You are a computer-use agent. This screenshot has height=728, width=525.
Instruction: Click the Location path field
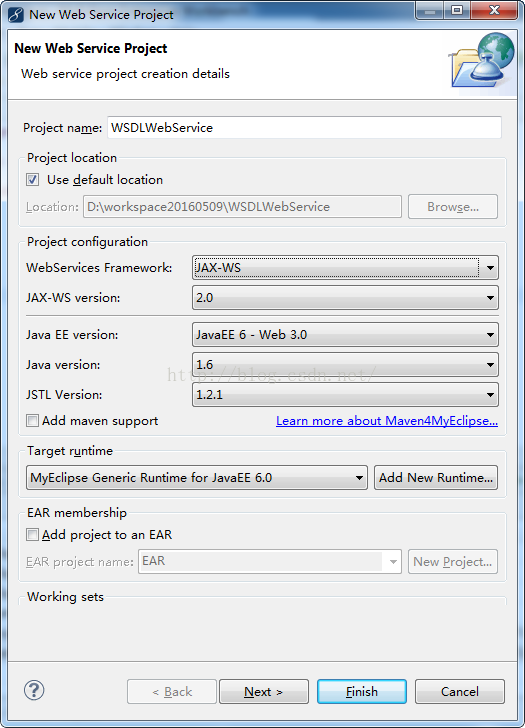[242, 207]
